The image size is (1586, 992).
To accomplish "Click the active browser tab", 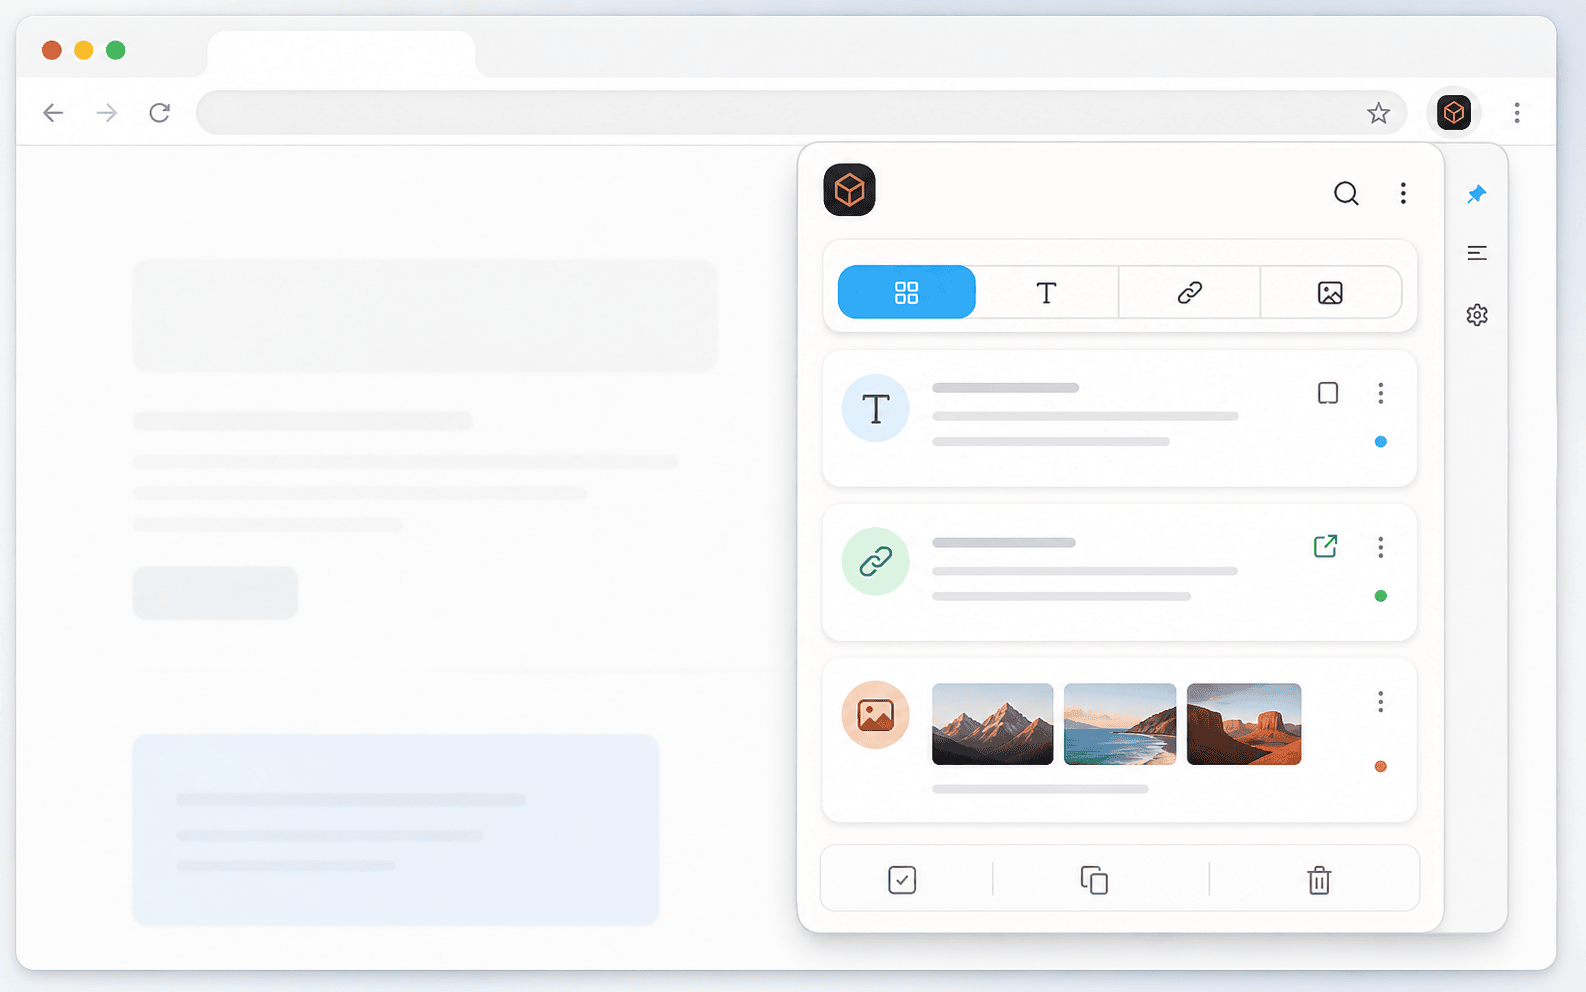I will (x=341, y=54).
